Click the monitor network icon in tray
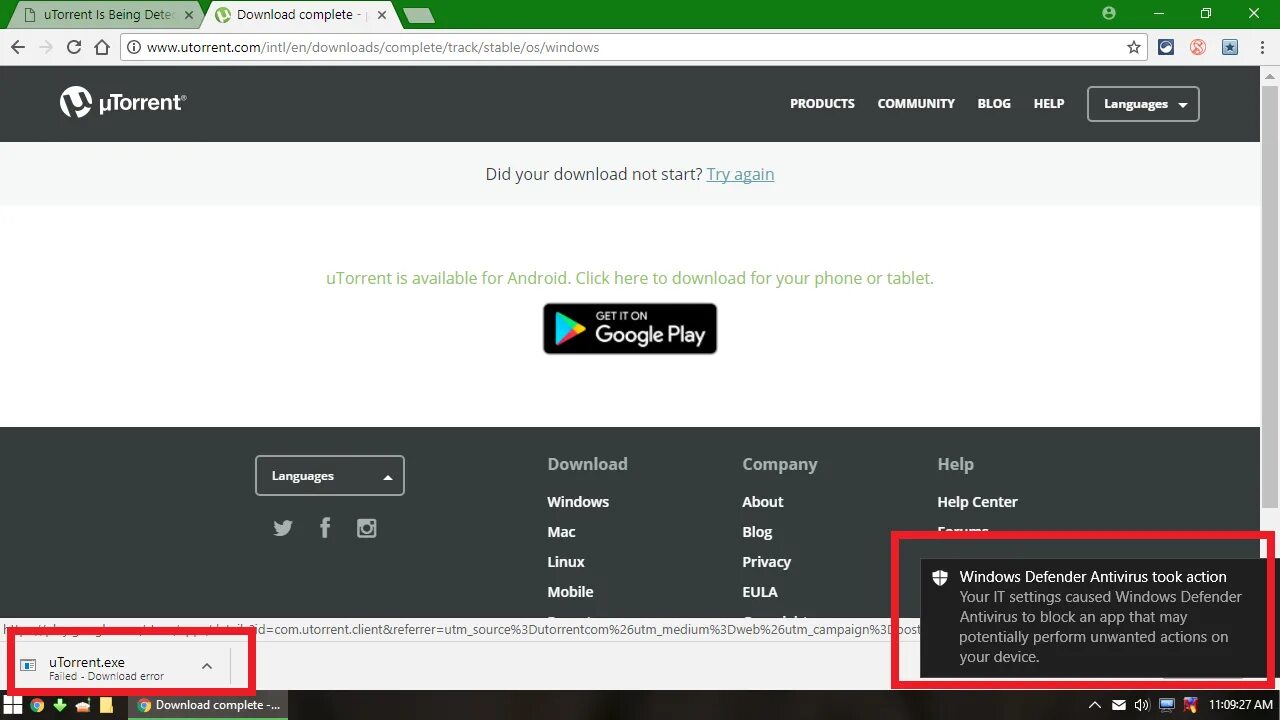 pyautogui.click(x=1167, y=705)
